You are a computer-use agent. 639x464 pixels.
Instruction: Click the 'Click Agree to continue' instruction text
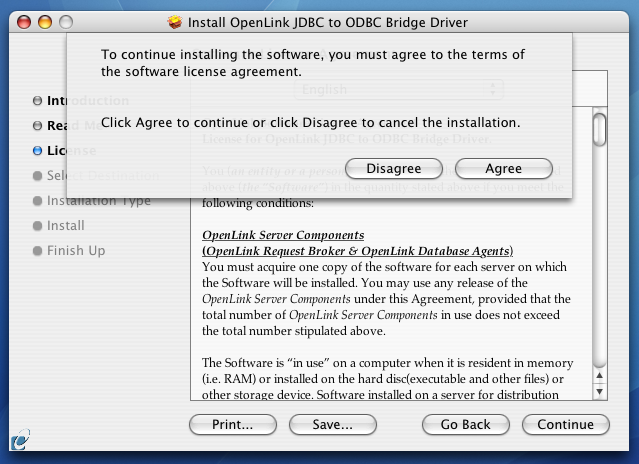[311, 123]
